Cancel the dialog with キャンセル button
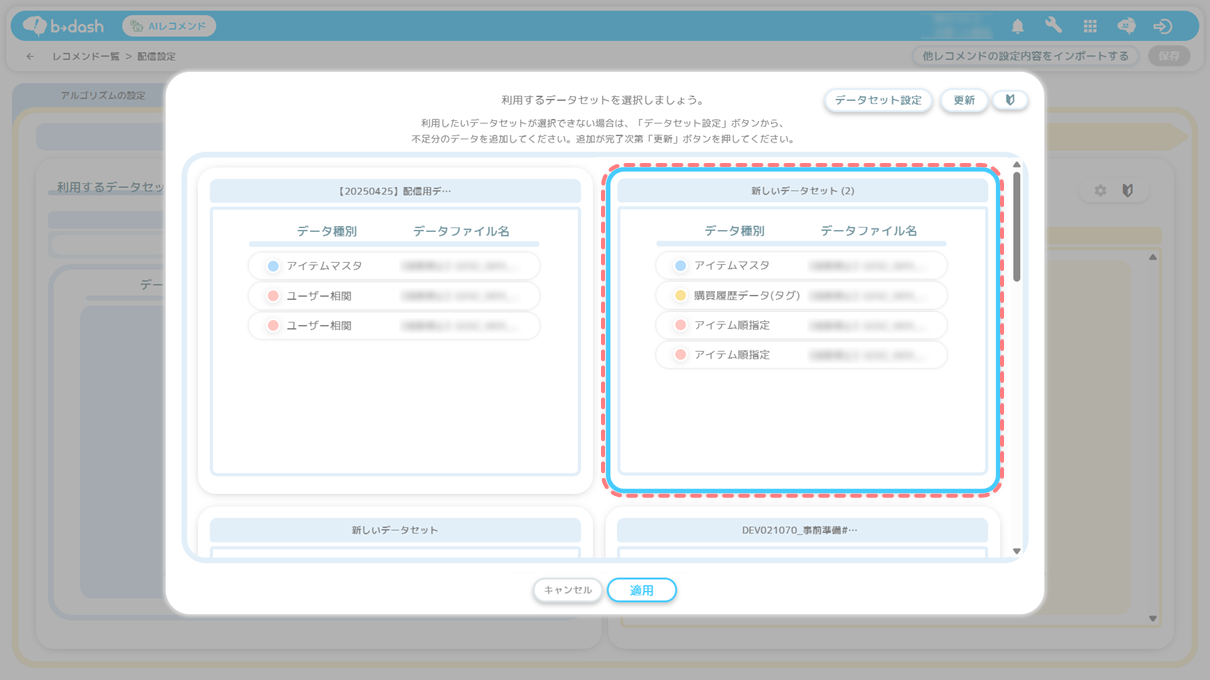Image resolution: width=1210 pixels, height=680 pixels. [567, 590]
